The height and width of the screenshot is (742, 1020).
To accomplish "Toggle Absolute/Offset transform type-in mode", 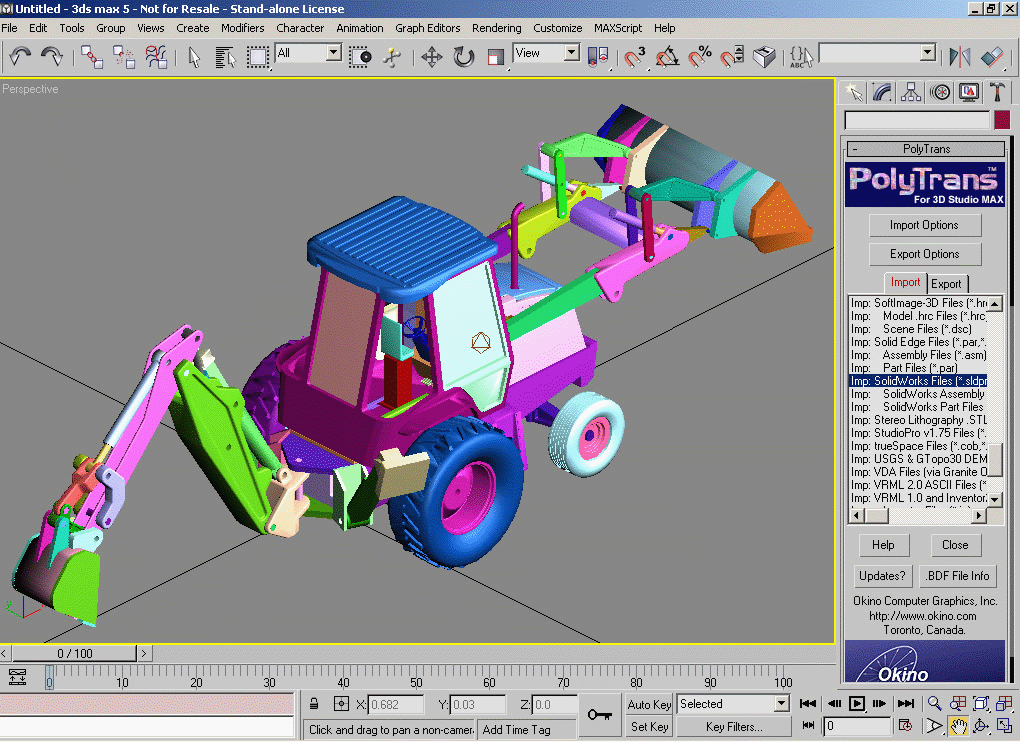I will pyautogui.click(x=341, y=704).
